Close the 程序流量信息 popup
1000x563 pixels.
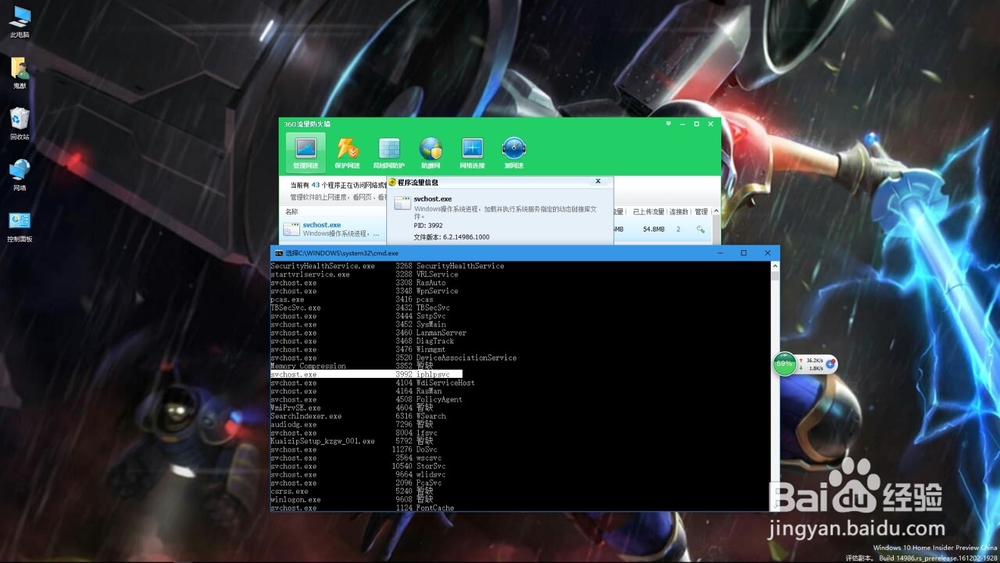[x=598, y=182]
